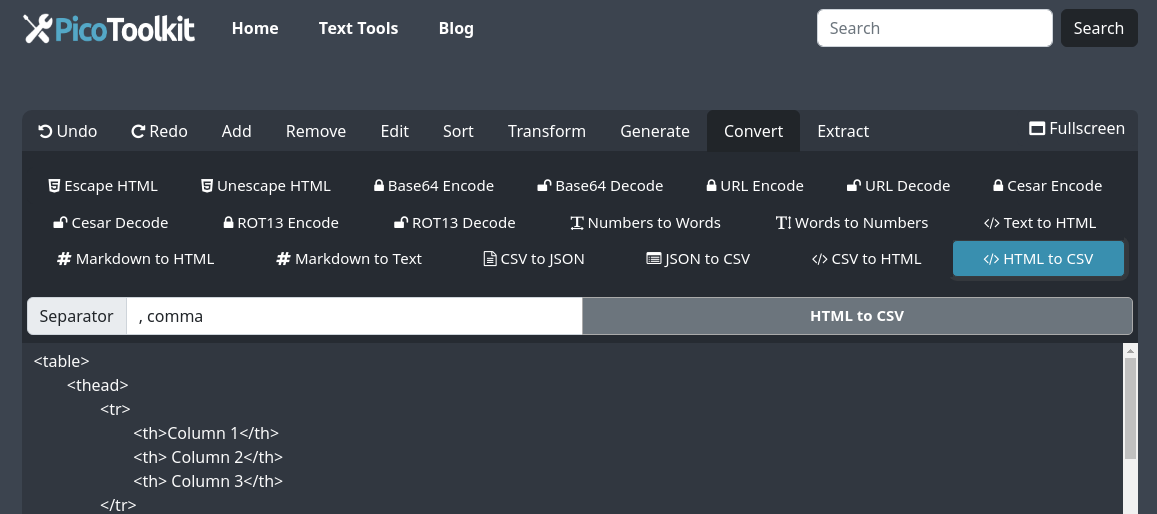Select the Markdown to HTML hash icon
The width and height of the screenshot is (1157, 514).
pos(64,259)
